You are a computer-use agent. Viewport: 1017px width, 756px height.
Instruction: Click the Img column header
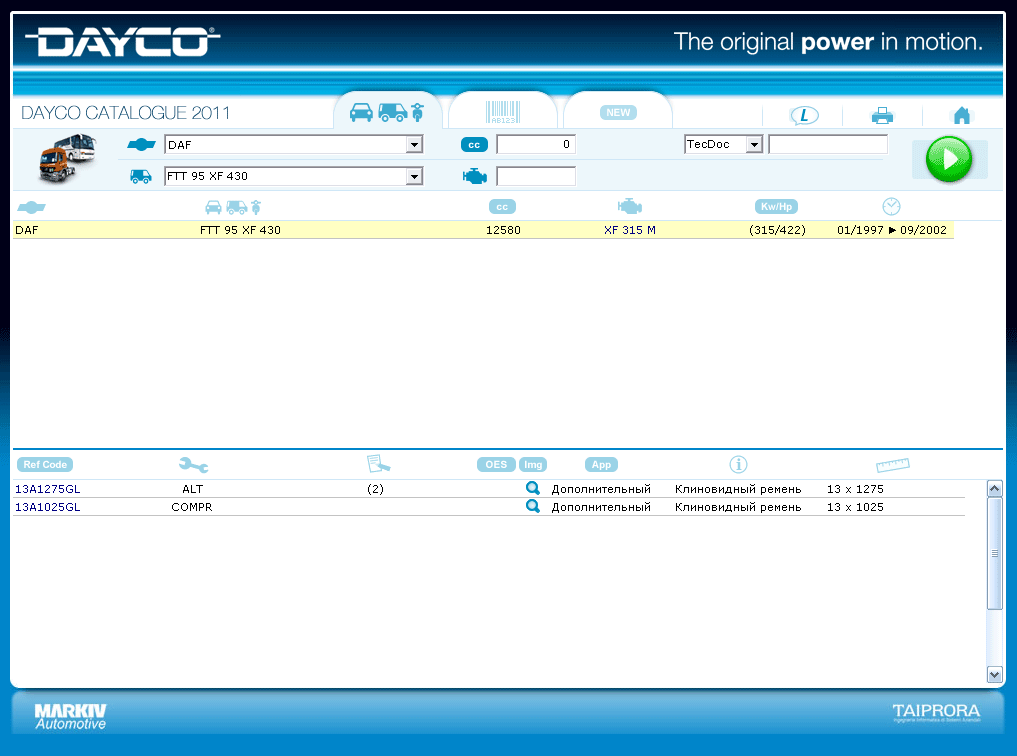coord(533,464)
